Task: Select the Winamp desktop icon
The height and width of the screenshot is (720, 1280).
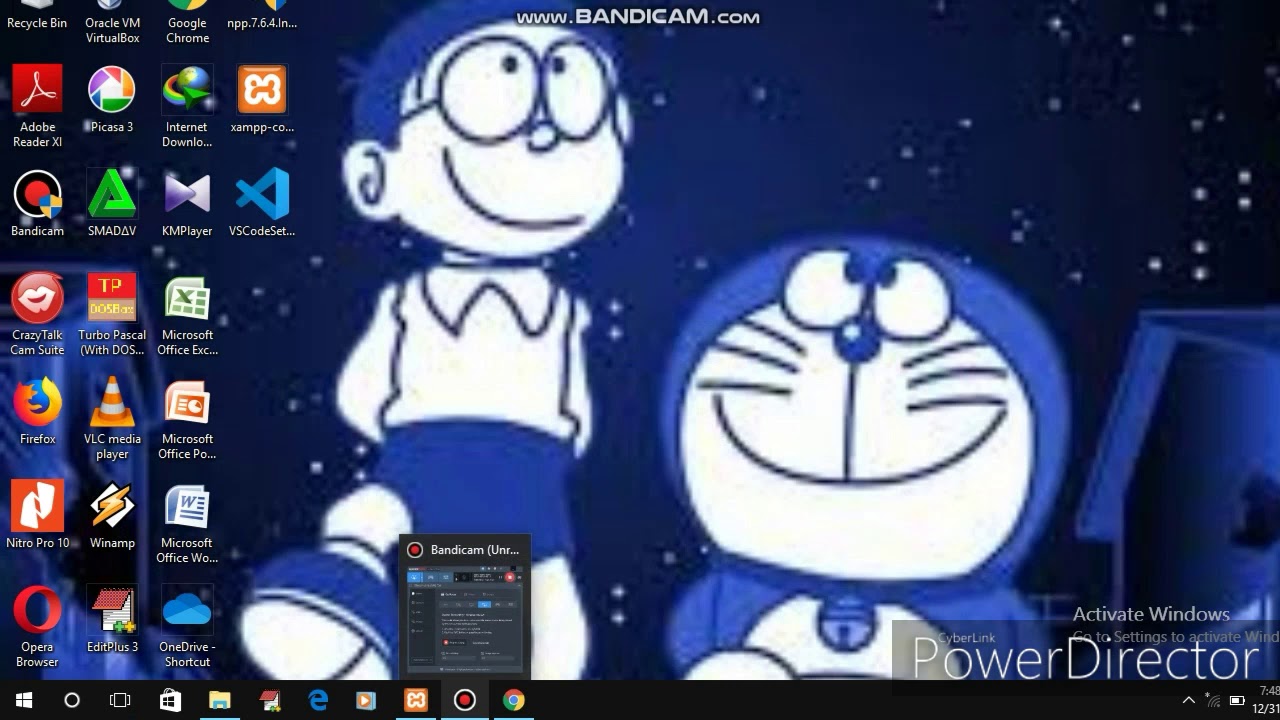Action: [x=112, y=516]
